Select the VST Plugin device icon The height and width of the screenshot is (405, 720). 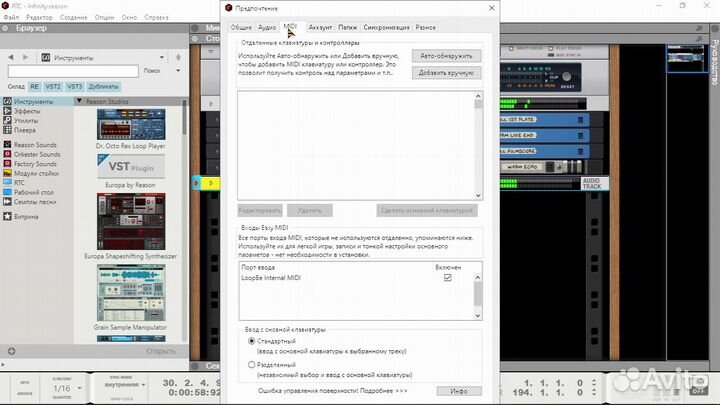(131, 165)
